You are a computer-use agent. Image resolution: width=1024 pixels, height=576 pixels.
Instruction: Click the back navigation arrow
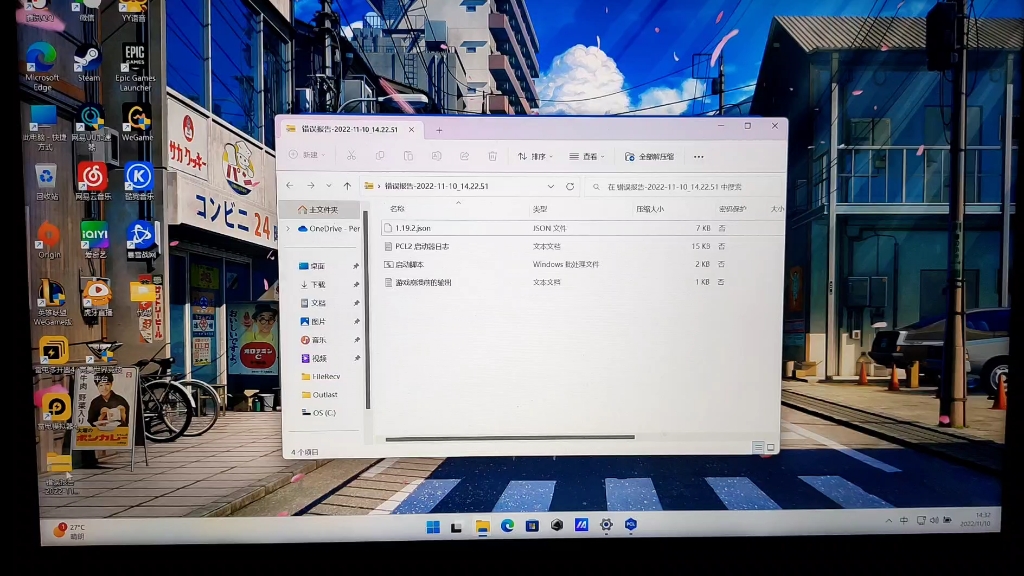[x=289, y=185]
